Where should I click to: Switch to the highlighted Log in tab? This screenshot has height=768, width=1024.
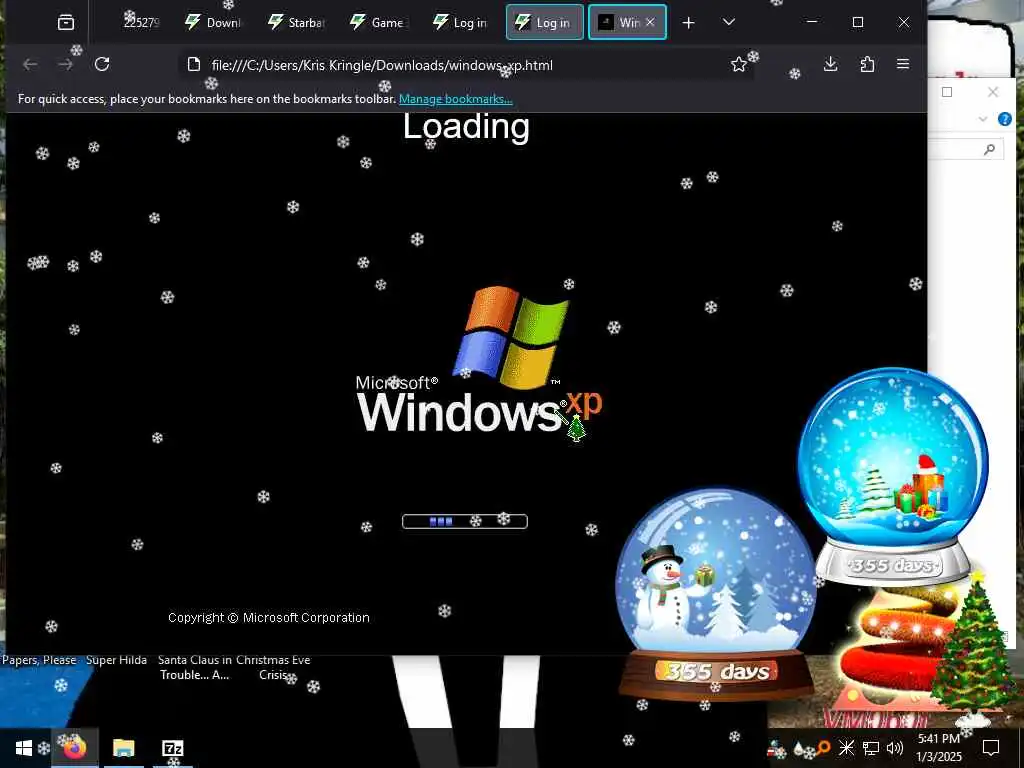tap(545, 23)
